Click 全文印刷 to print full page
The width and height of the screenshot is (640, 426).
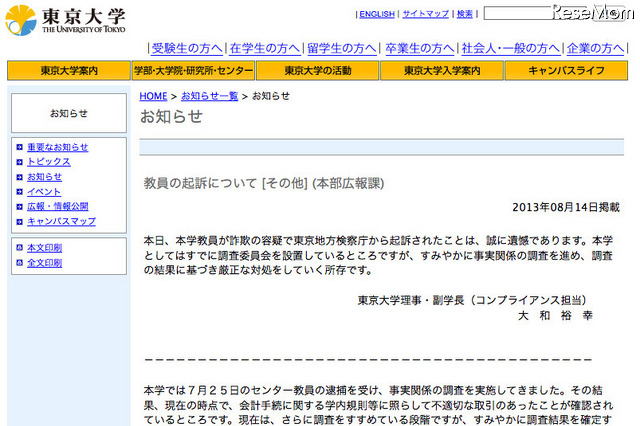click(44, 263)
